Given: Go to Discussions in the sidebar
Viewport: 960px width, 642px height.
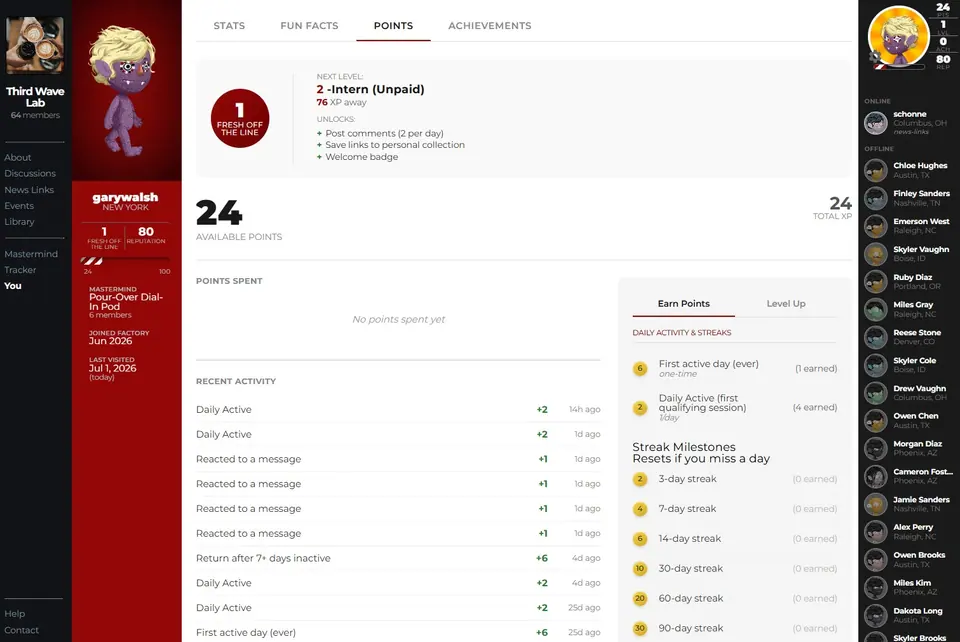Looking at the screenshot, I should click(x=30, y=173).
